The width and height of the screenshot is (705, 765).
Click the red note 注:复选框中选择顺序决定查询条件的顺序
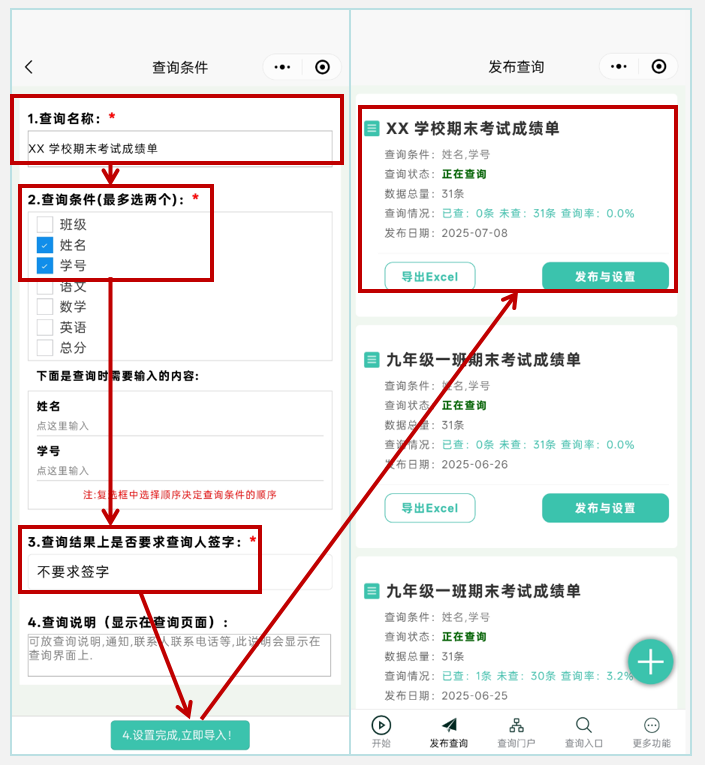(180, 495)
